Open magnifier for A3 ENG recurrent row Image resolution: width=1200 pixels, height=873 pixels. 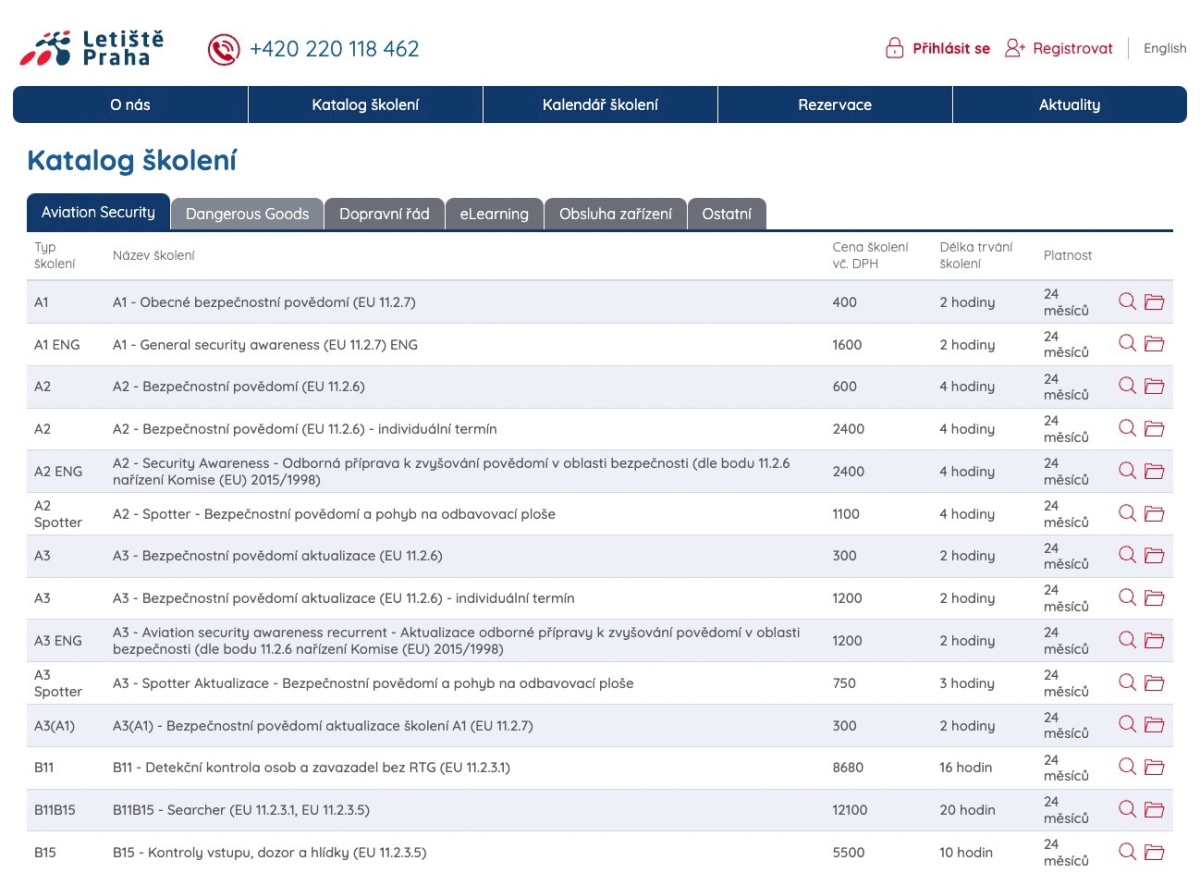1127,640
